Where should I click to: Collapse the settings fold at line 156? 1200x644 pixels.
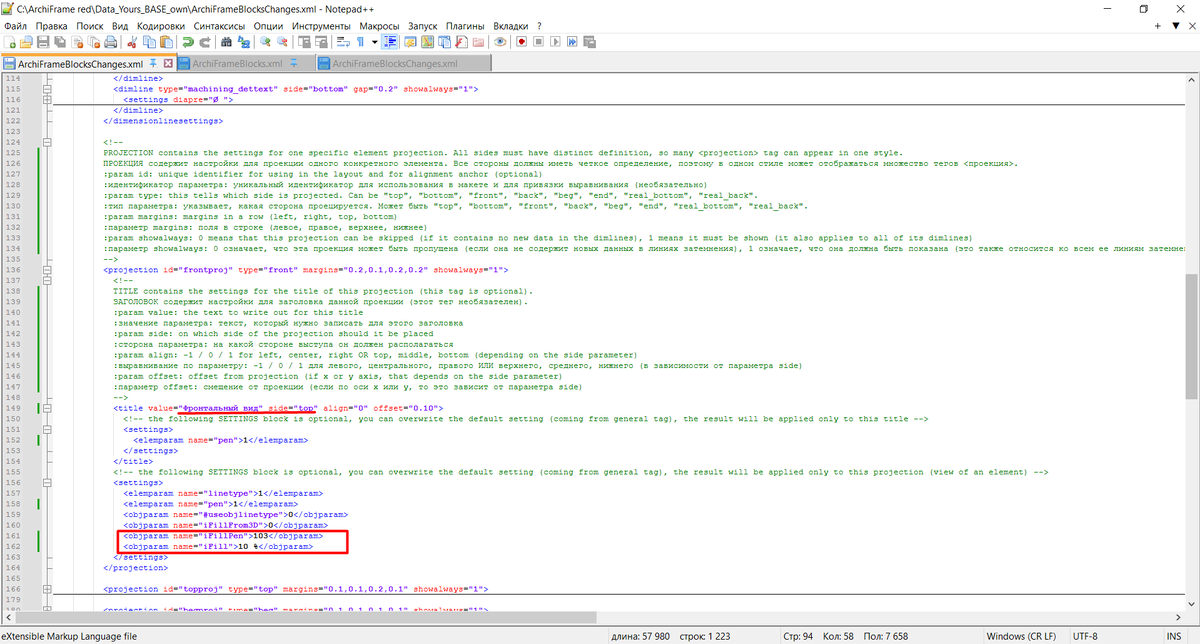tap(47, 482)
